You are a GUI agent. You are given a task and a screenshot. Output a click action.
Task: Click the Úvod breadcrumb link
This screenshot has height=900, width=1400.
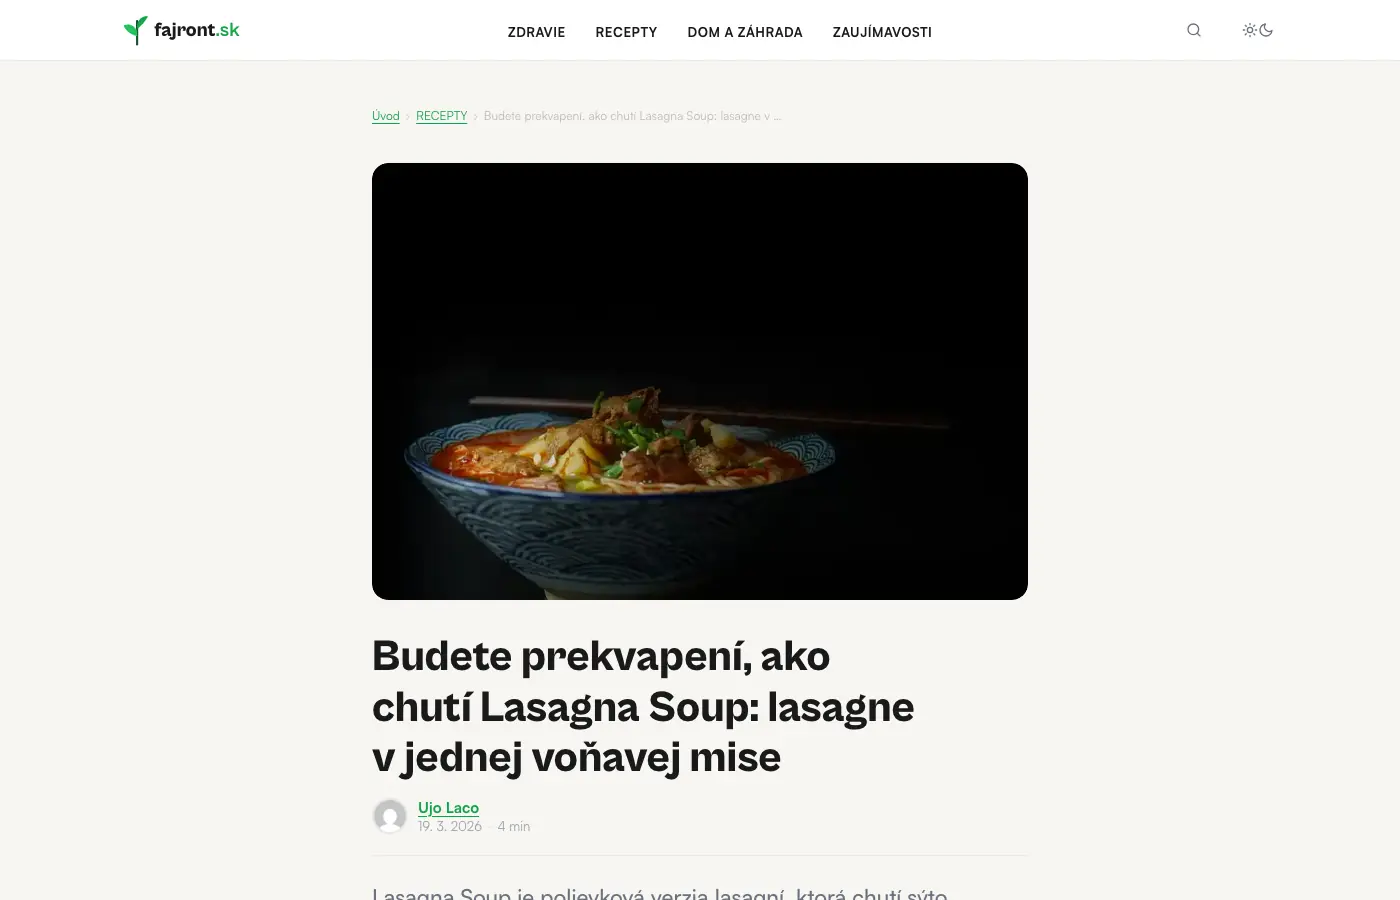[386, 116]
